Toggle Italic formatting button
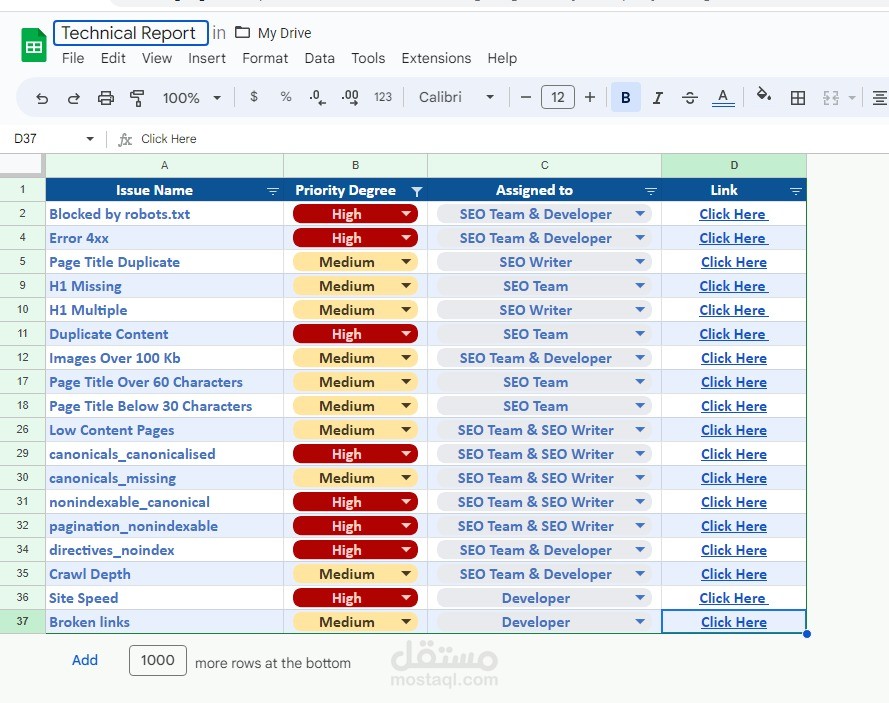 [x=658, y=98]
